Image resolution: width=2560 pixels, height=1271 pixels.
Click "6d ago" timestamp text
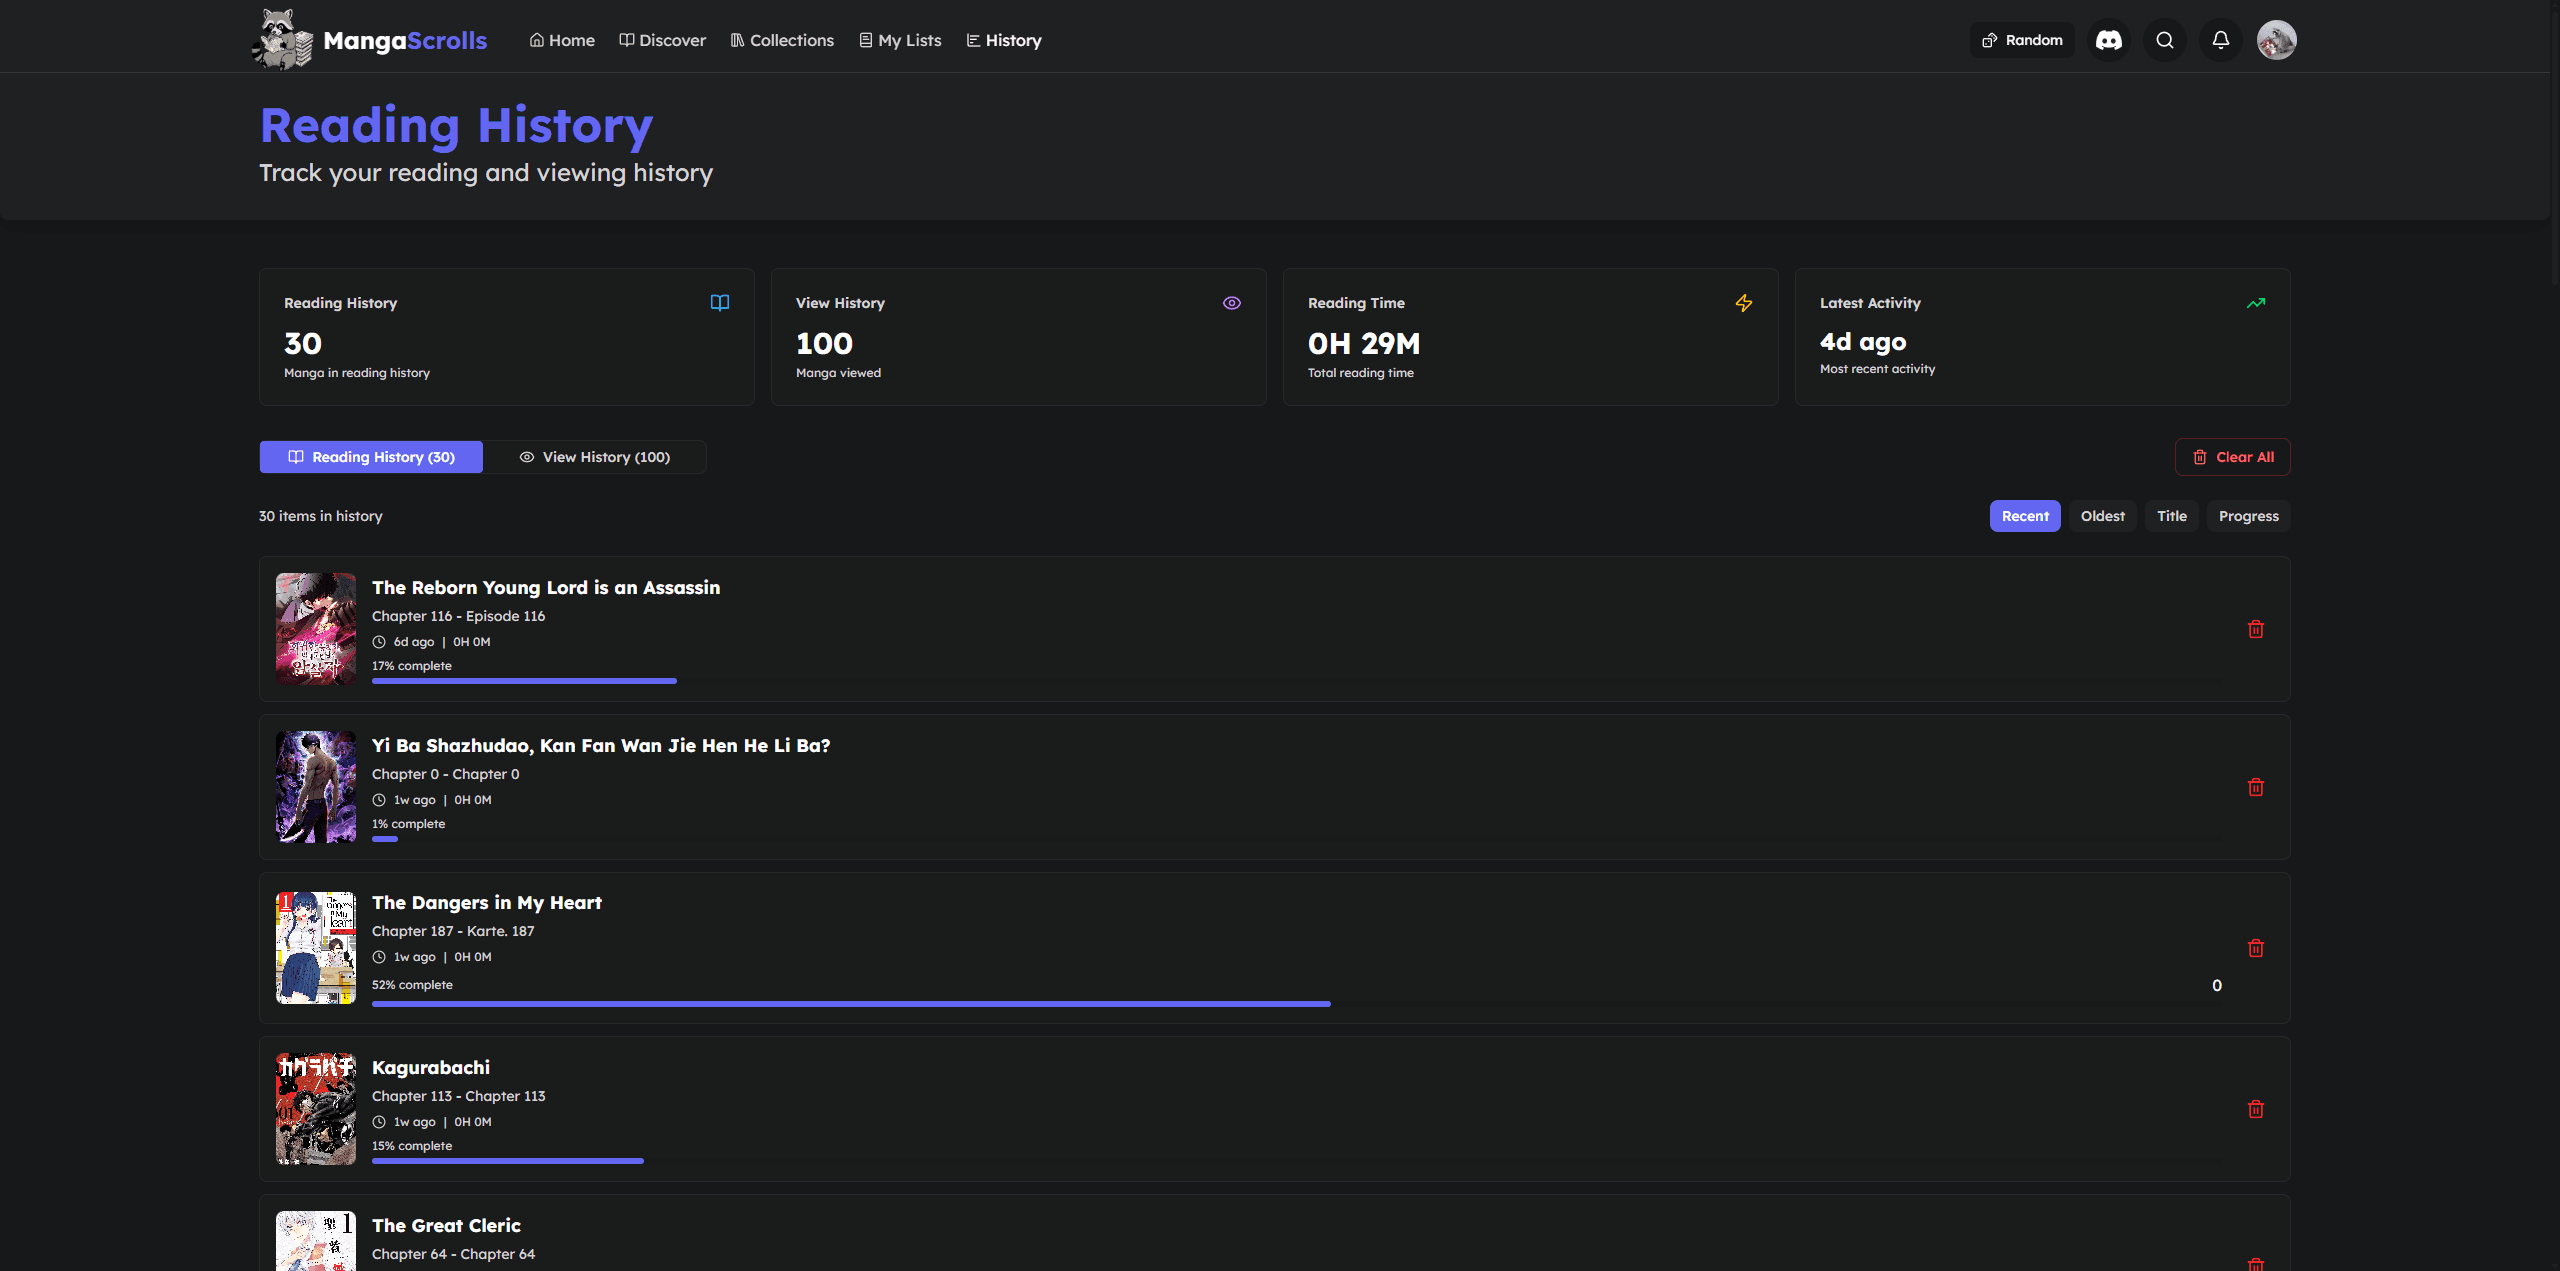pyautogui.click(x=414, y=642)
